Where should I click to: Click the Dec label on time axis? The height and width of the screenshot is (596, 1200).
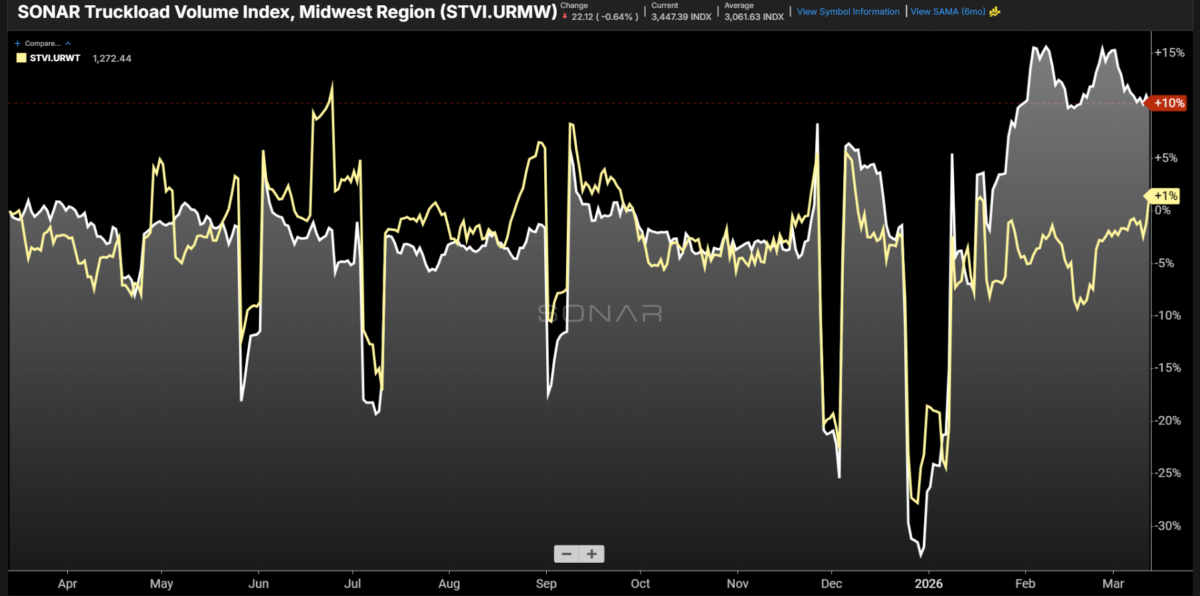(832, 583)
